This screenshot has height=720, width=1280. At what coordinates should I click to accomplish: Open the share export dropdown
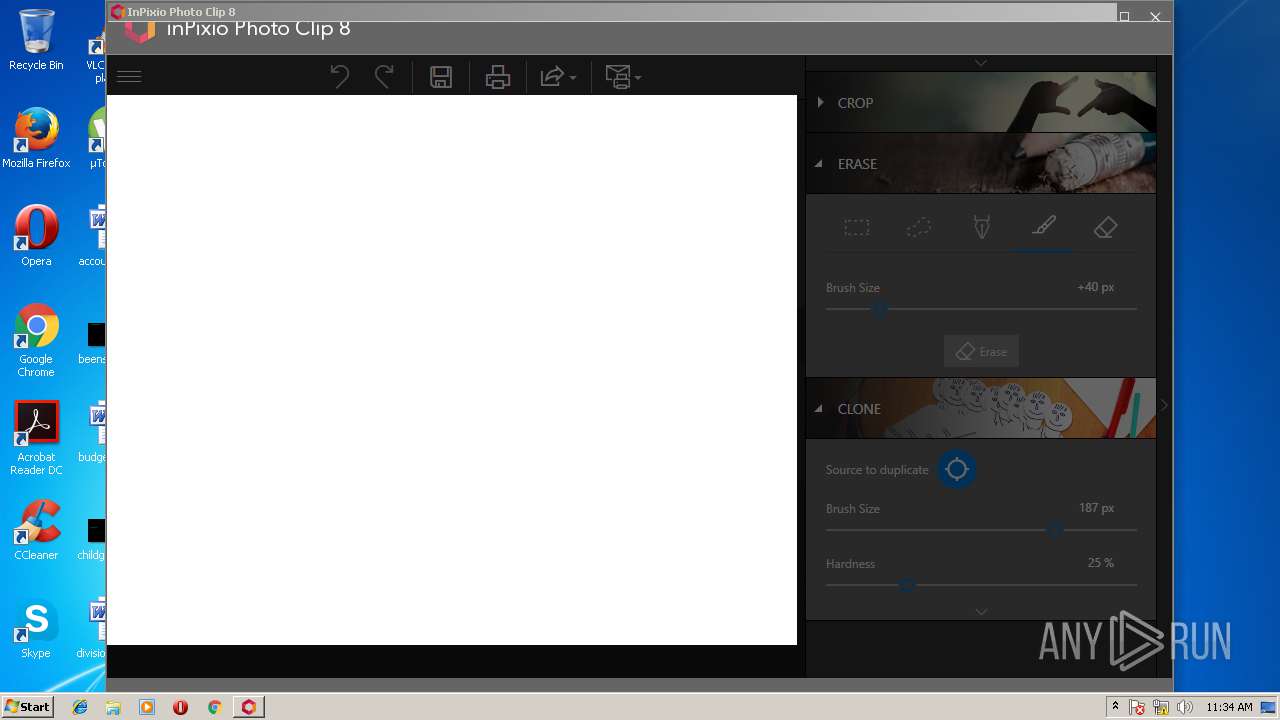click(558, 77)
